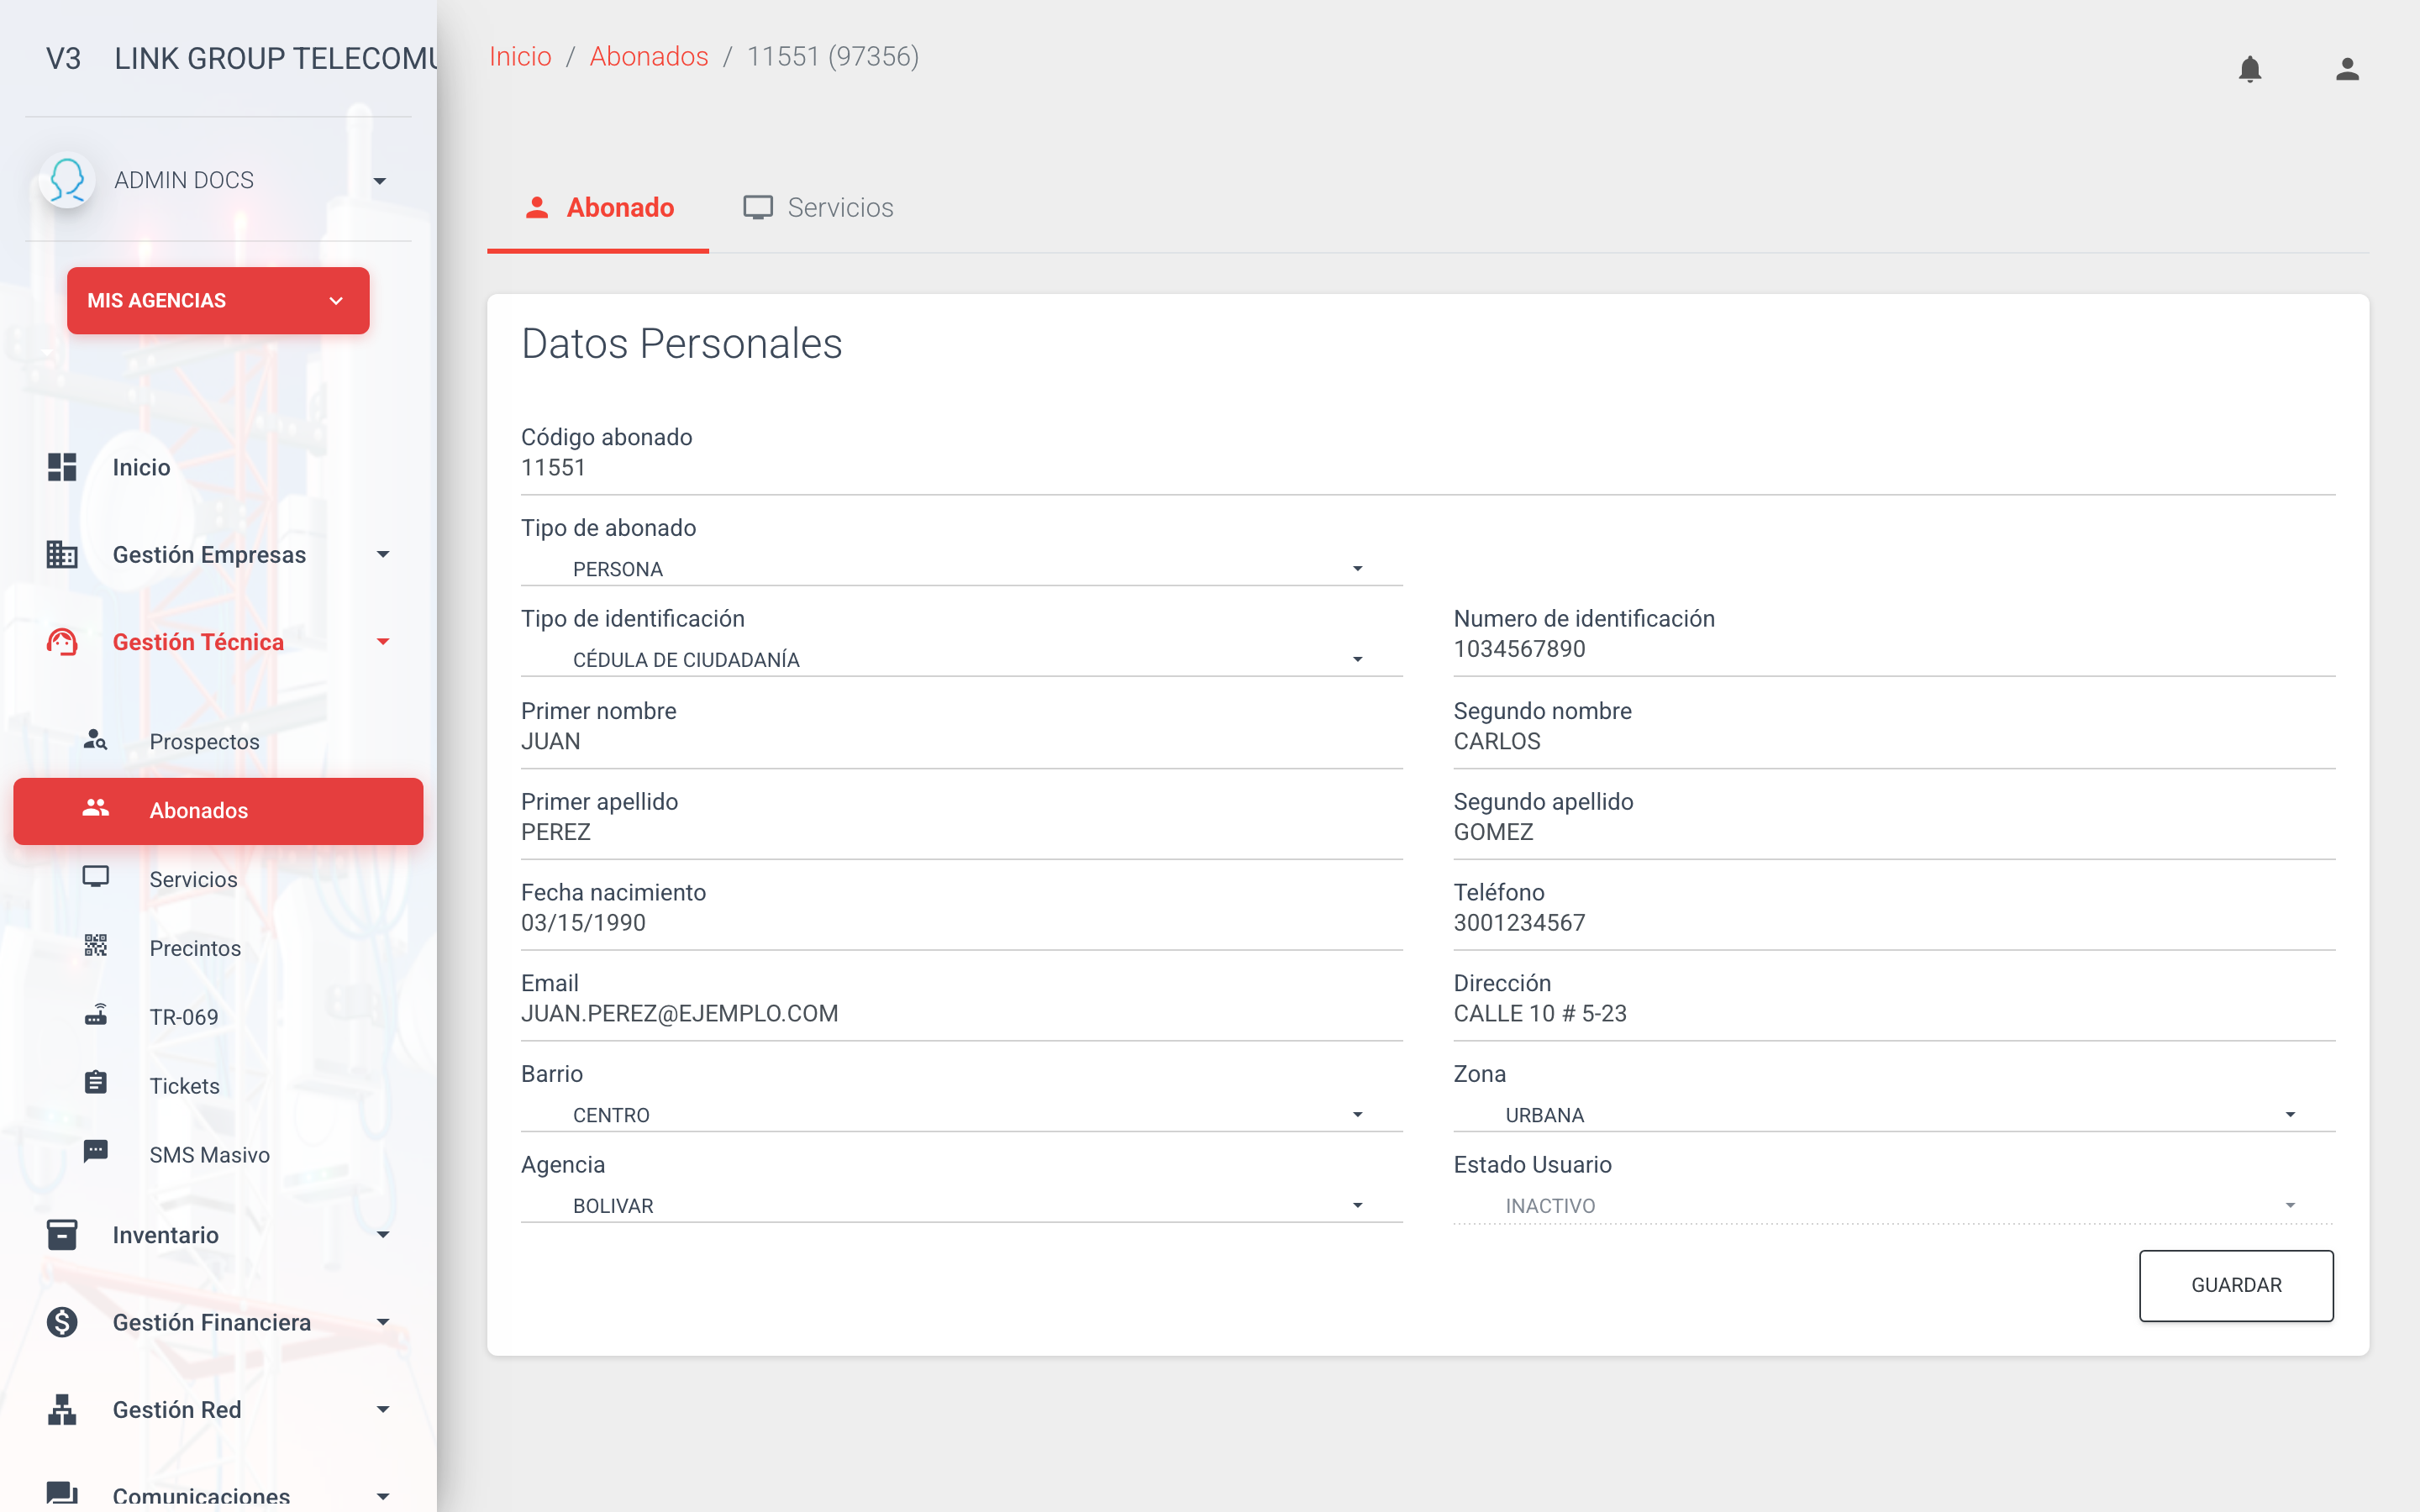This screenshot has width=2420, height=1512.
Task: Expand the Gestión Empresas menu arrow
Action: pos(383,554)
